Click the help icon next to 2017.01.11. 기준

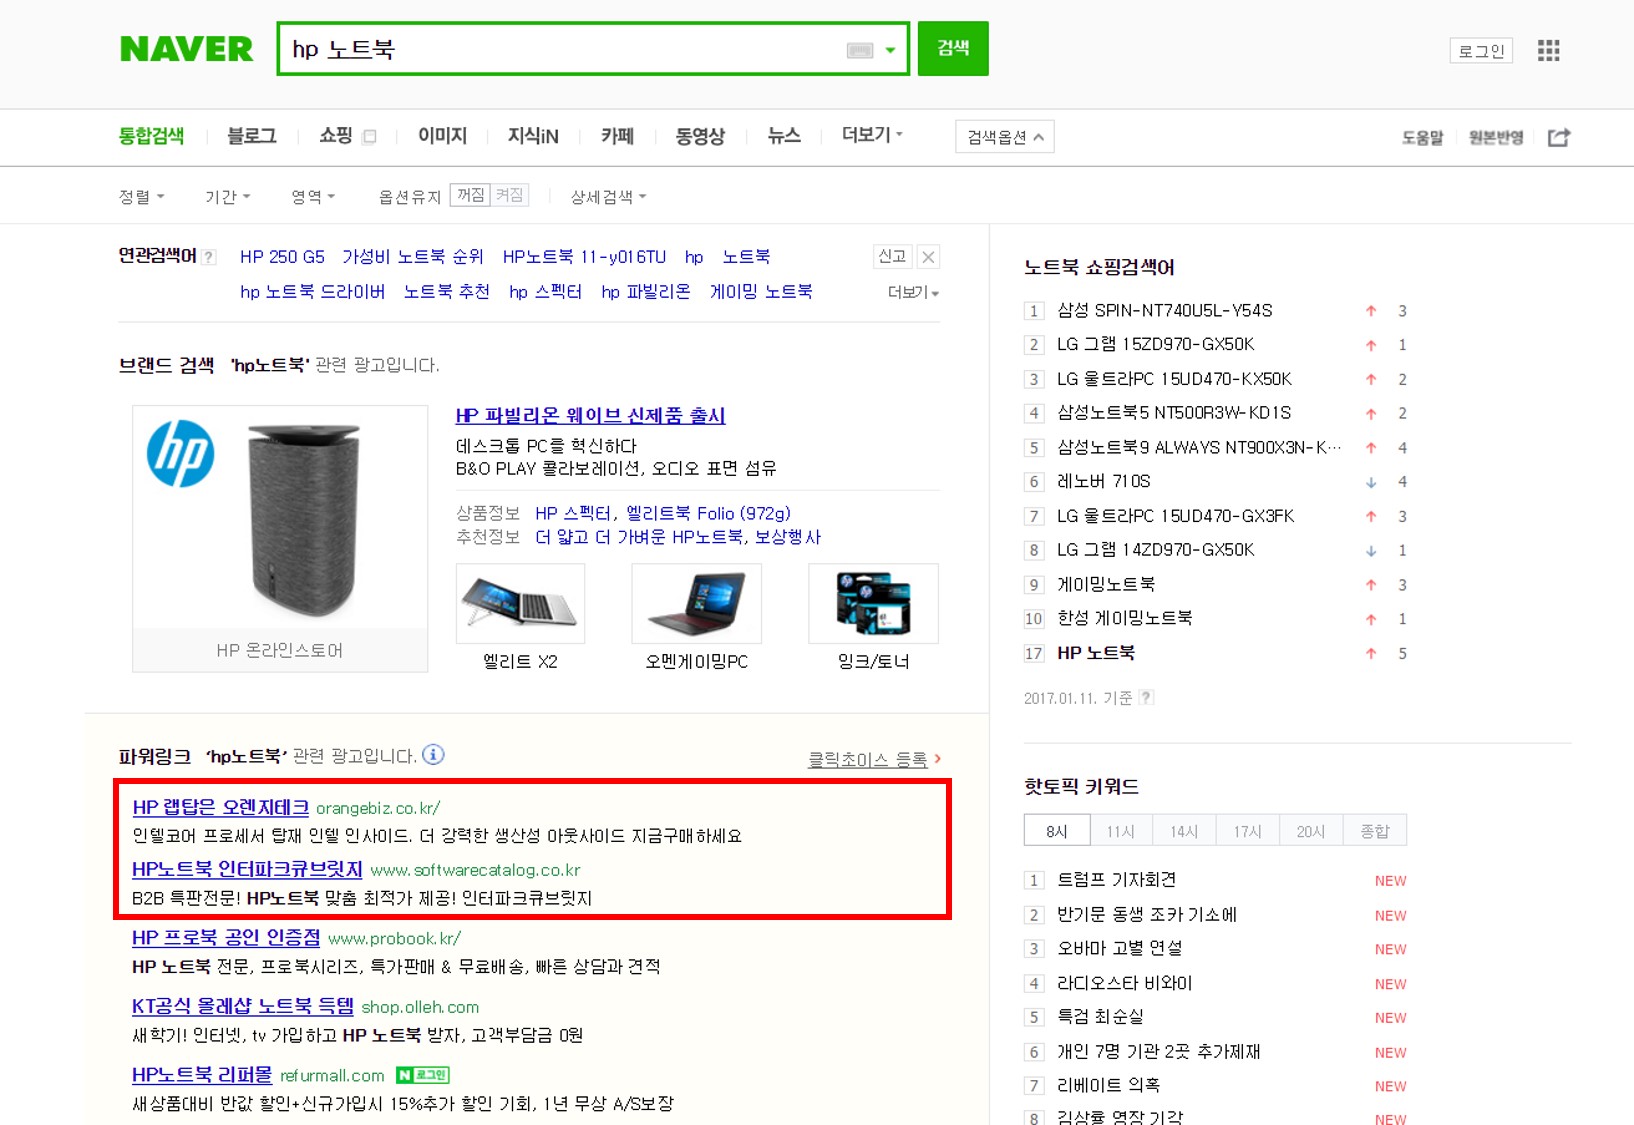pos(1147,697)
